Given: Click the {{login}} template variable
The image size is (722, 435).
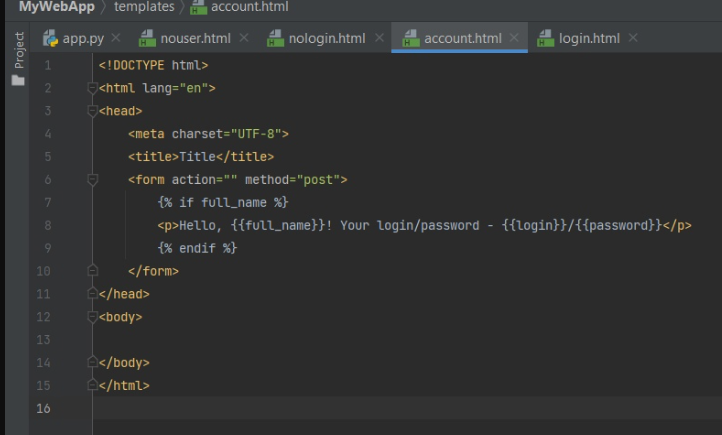Looking at the screenshot, I should click(x=534, y=226).
